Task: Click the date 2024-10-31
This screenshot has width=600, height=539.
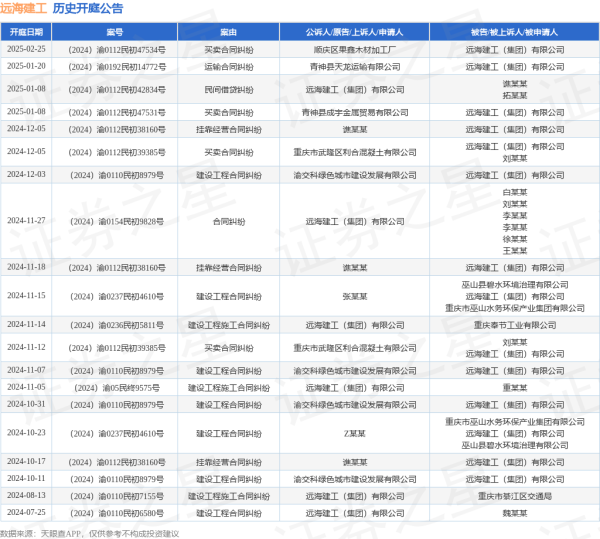Action: [26, 404]
